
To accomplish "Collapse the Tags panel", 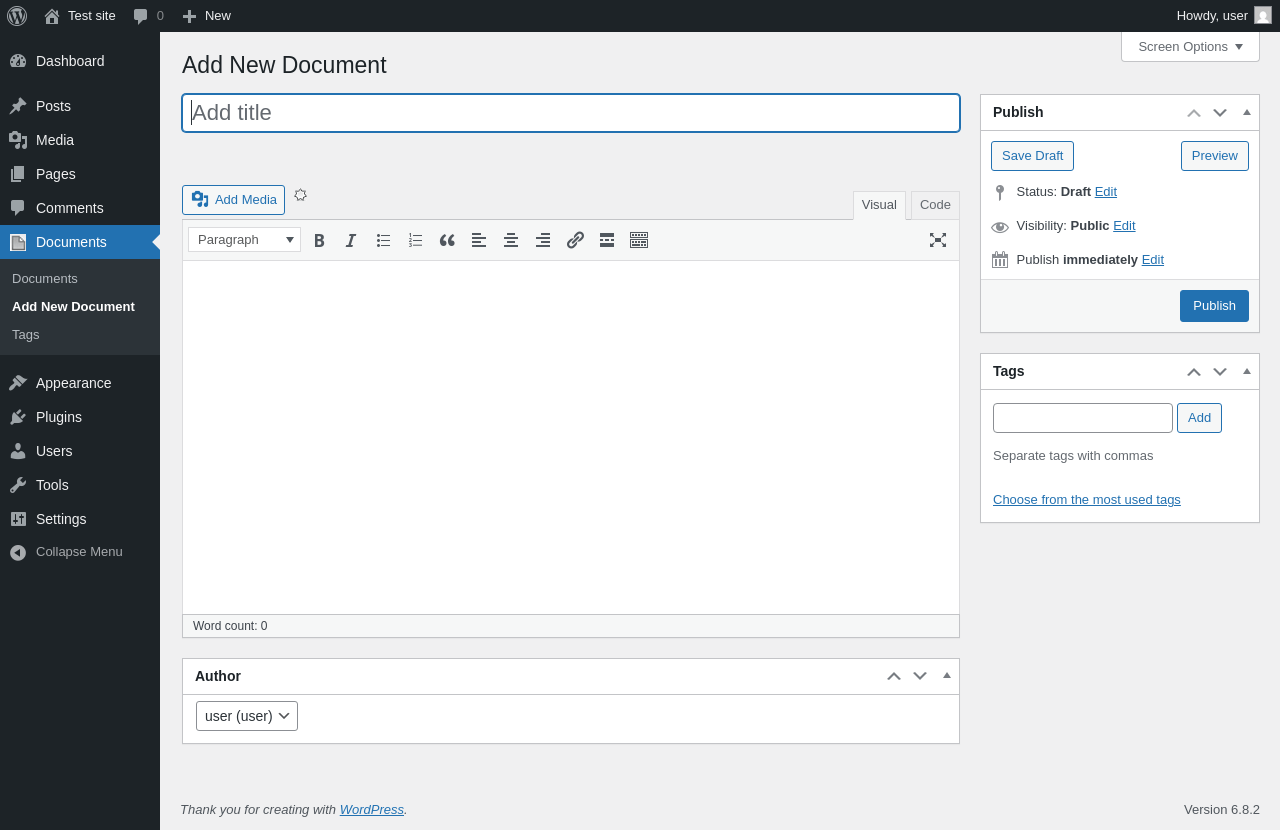I will point(1247,371).
